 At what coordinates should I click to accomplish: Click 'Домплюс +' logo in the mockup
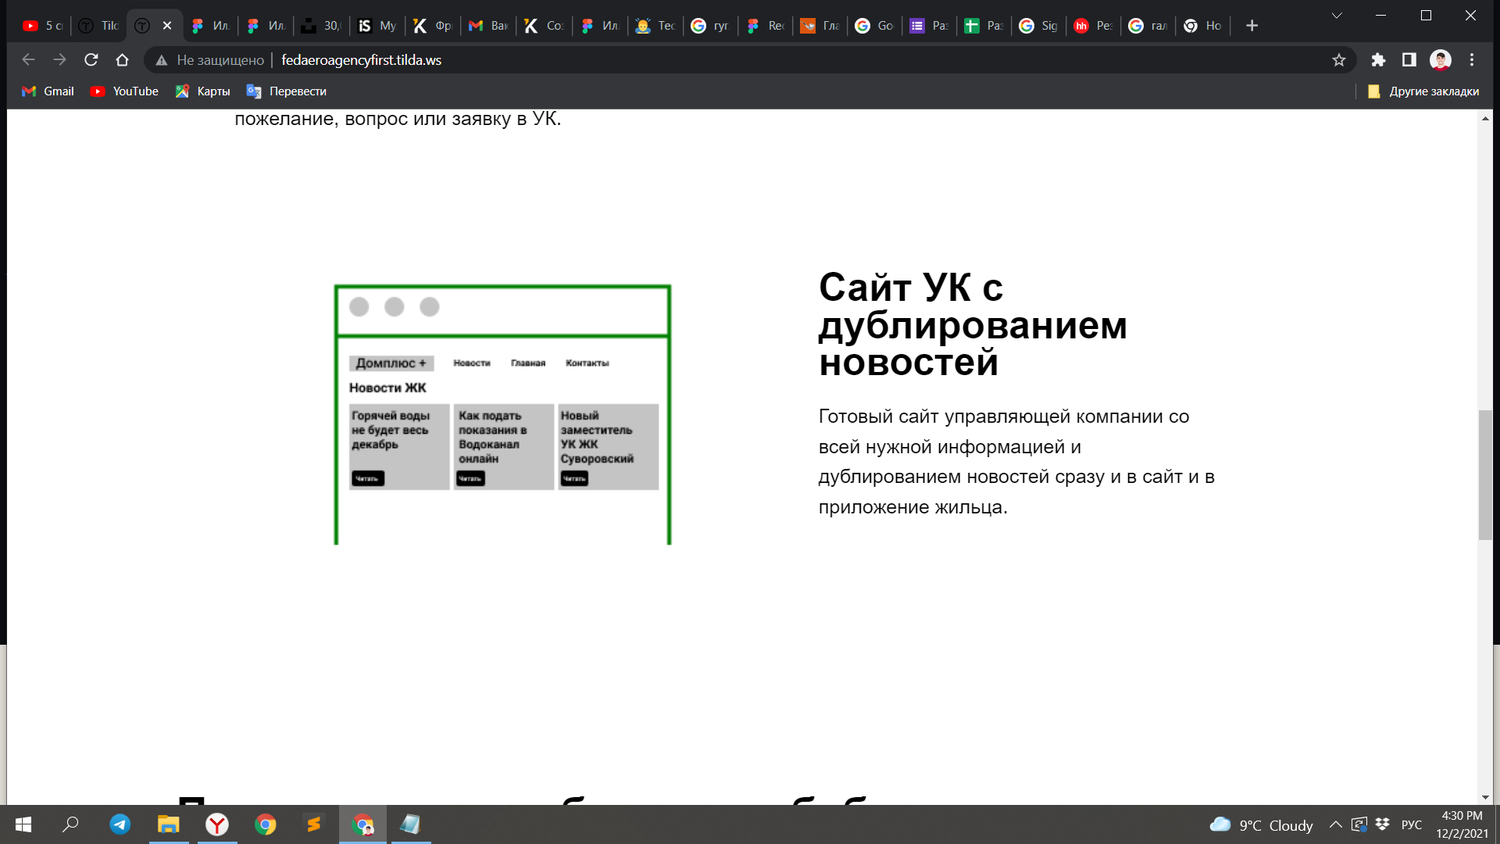tap(391, 363)
